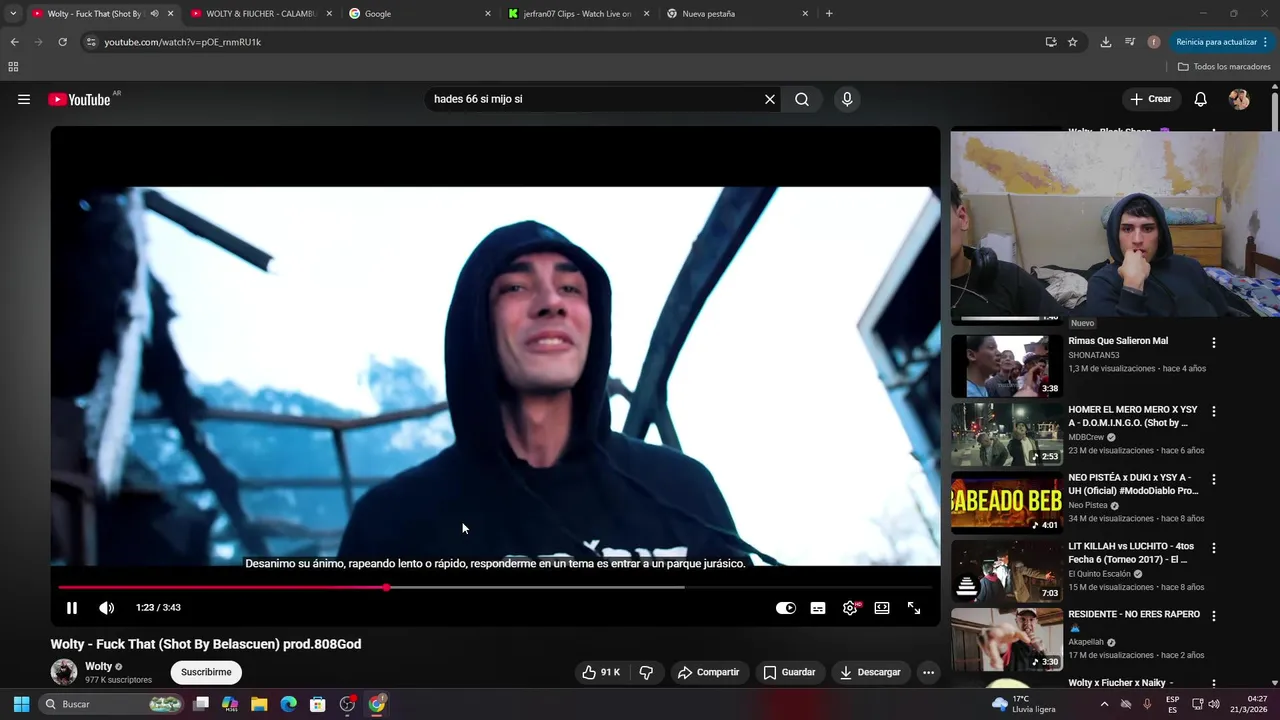Viewport: 1280px width, 720px height.
Task: Click the red playhead scrubber dot
Action: click(x=386, y=587)
